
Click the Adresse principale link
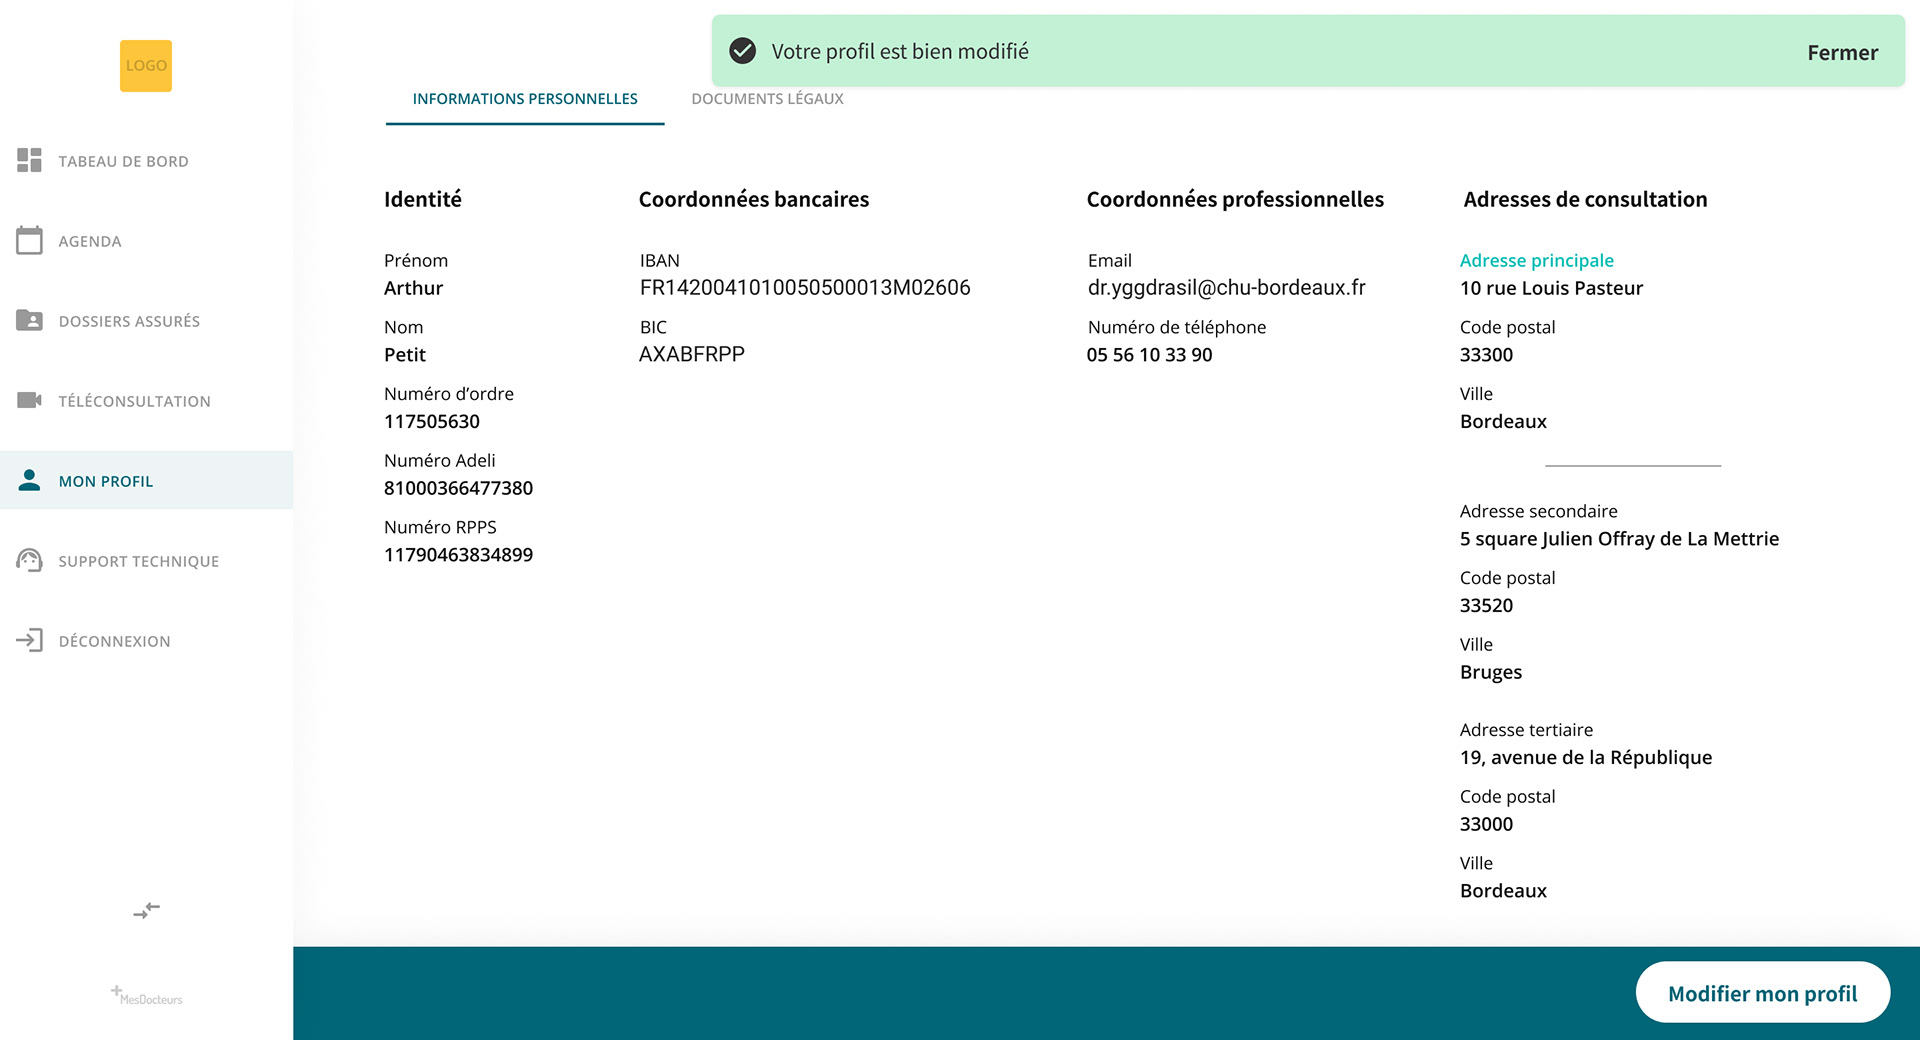click(x=1536, y=260)
